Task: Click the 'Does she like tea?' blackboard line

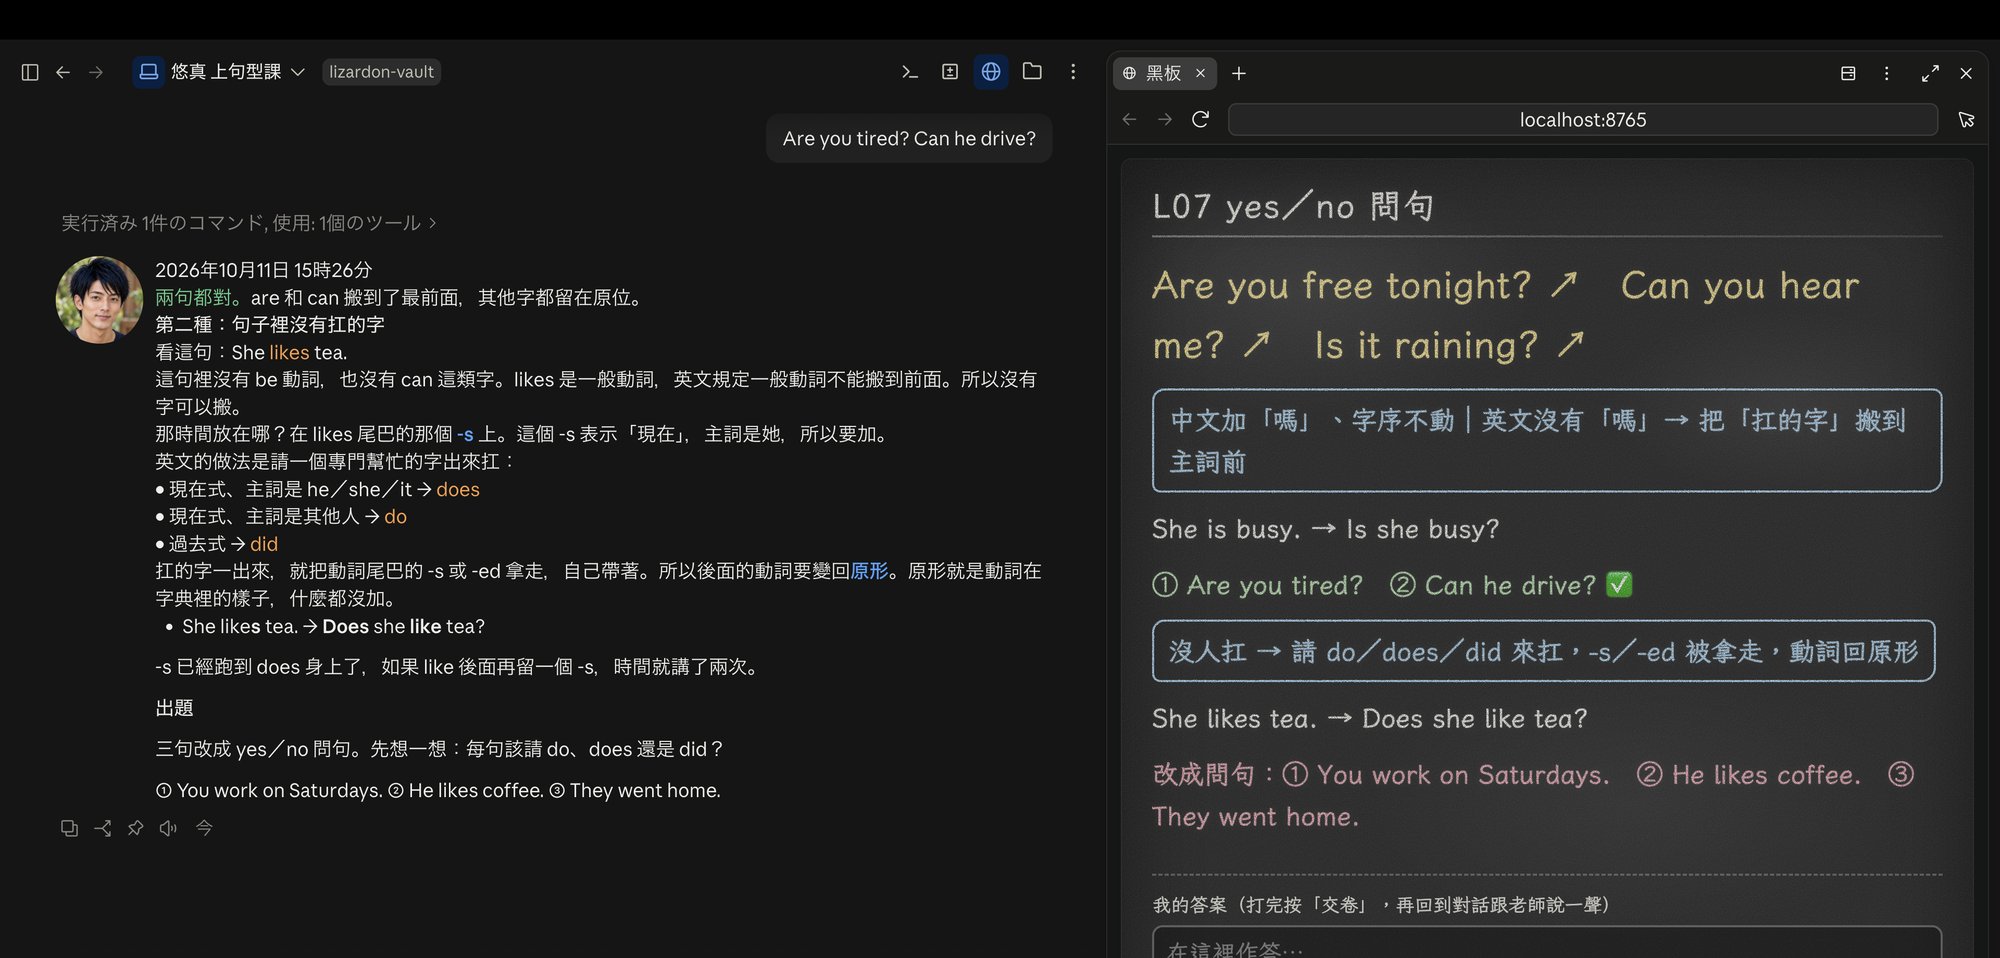Action: 1369,719
